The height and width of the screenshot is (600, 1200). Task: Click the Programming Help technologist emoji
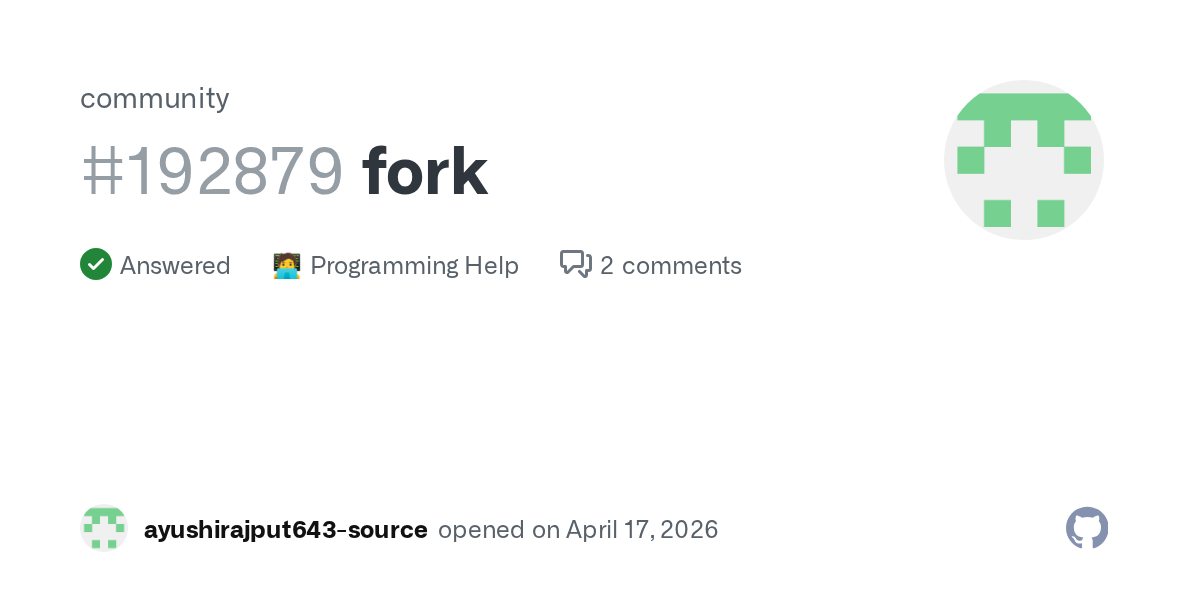coord(287,266)
